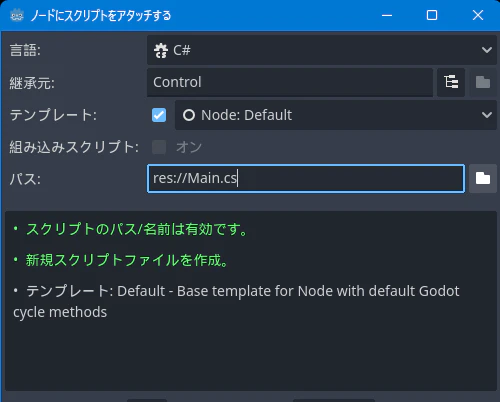The image size is (500, 402).
Task: Click the Control inherits text field
Action: [x=290, y=82]
